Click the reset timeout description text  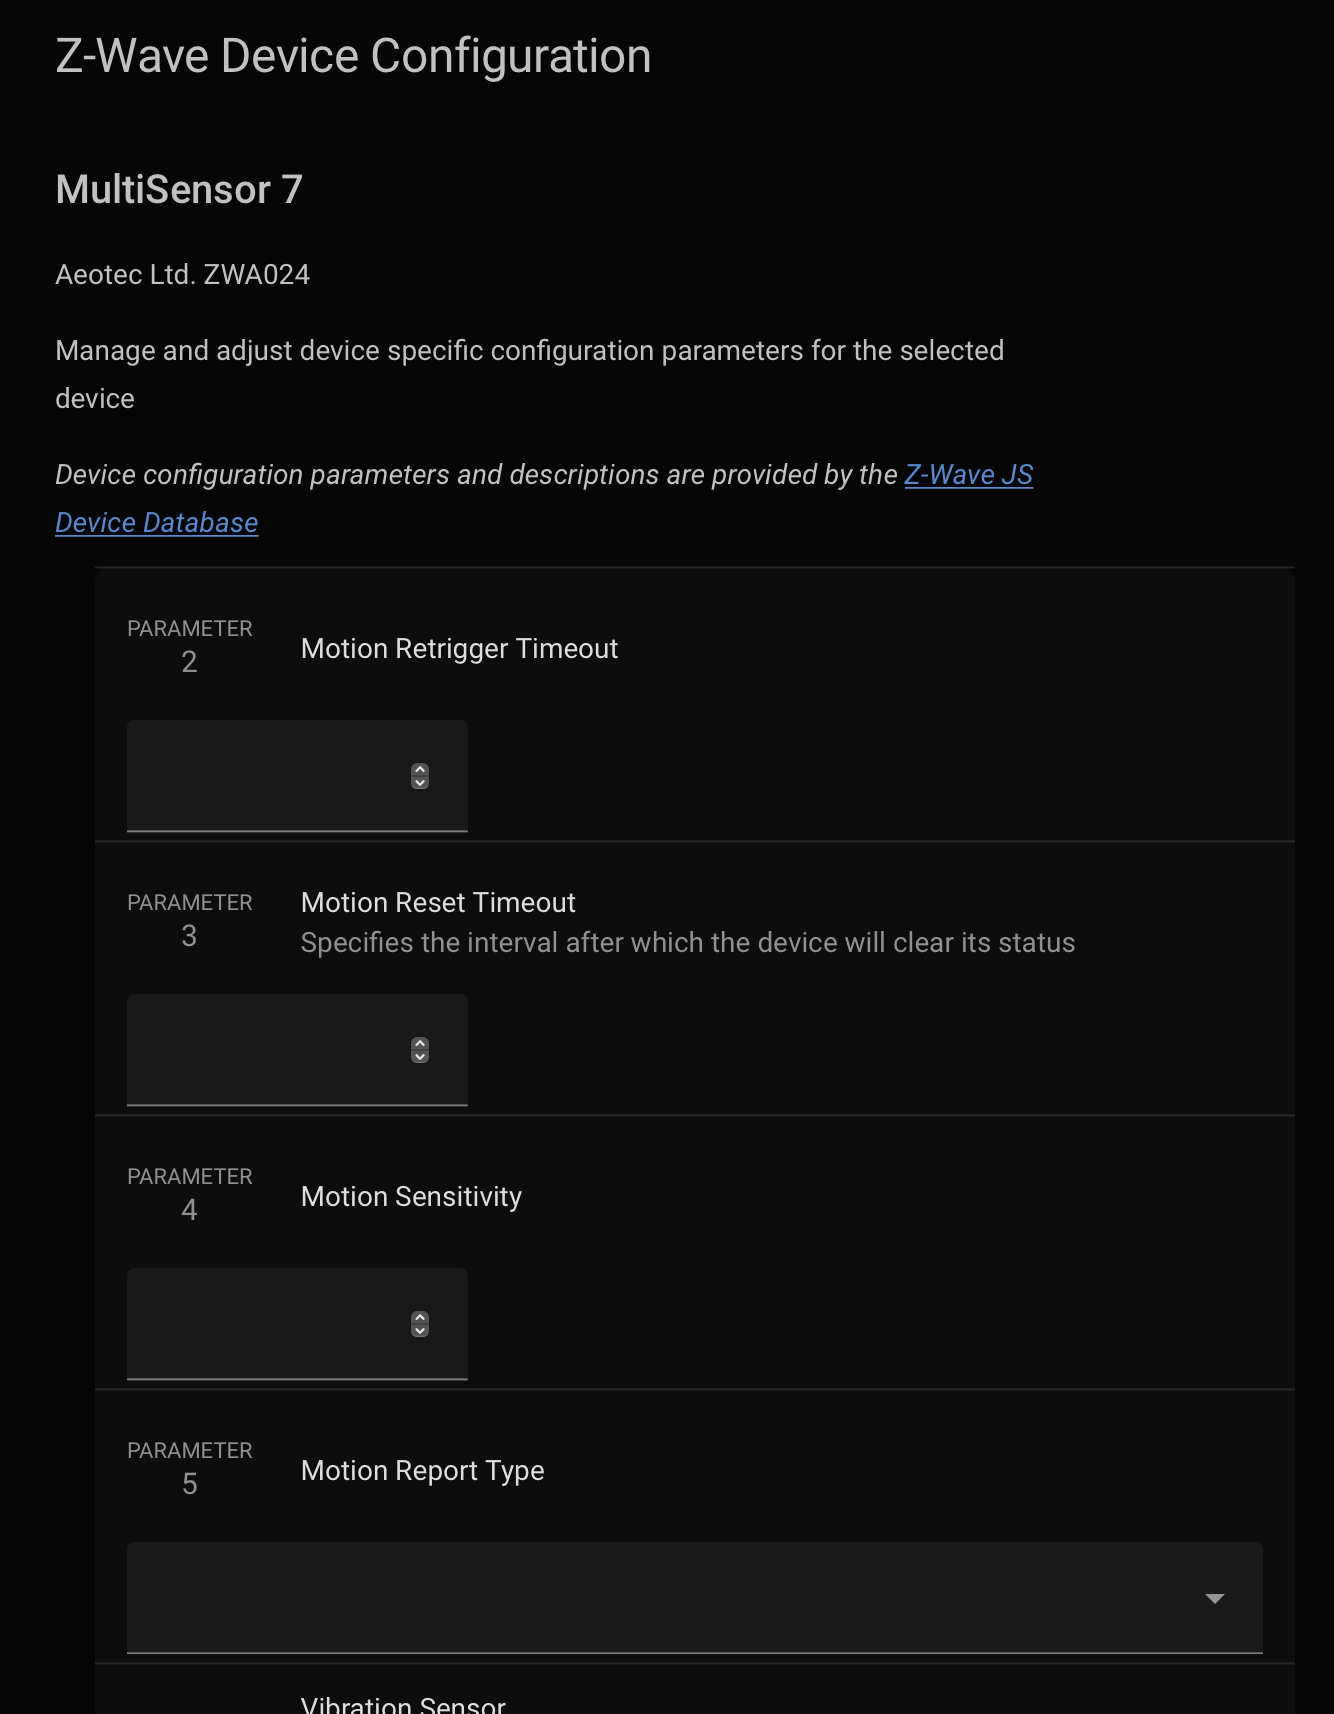click(x=688, y=943)
